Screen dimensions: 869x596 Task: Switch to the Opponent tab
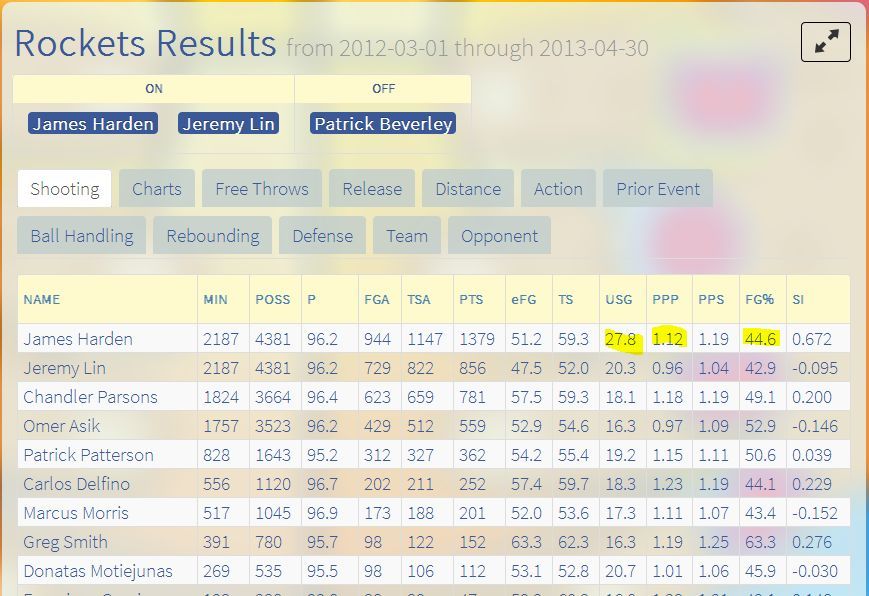(499, 236)
